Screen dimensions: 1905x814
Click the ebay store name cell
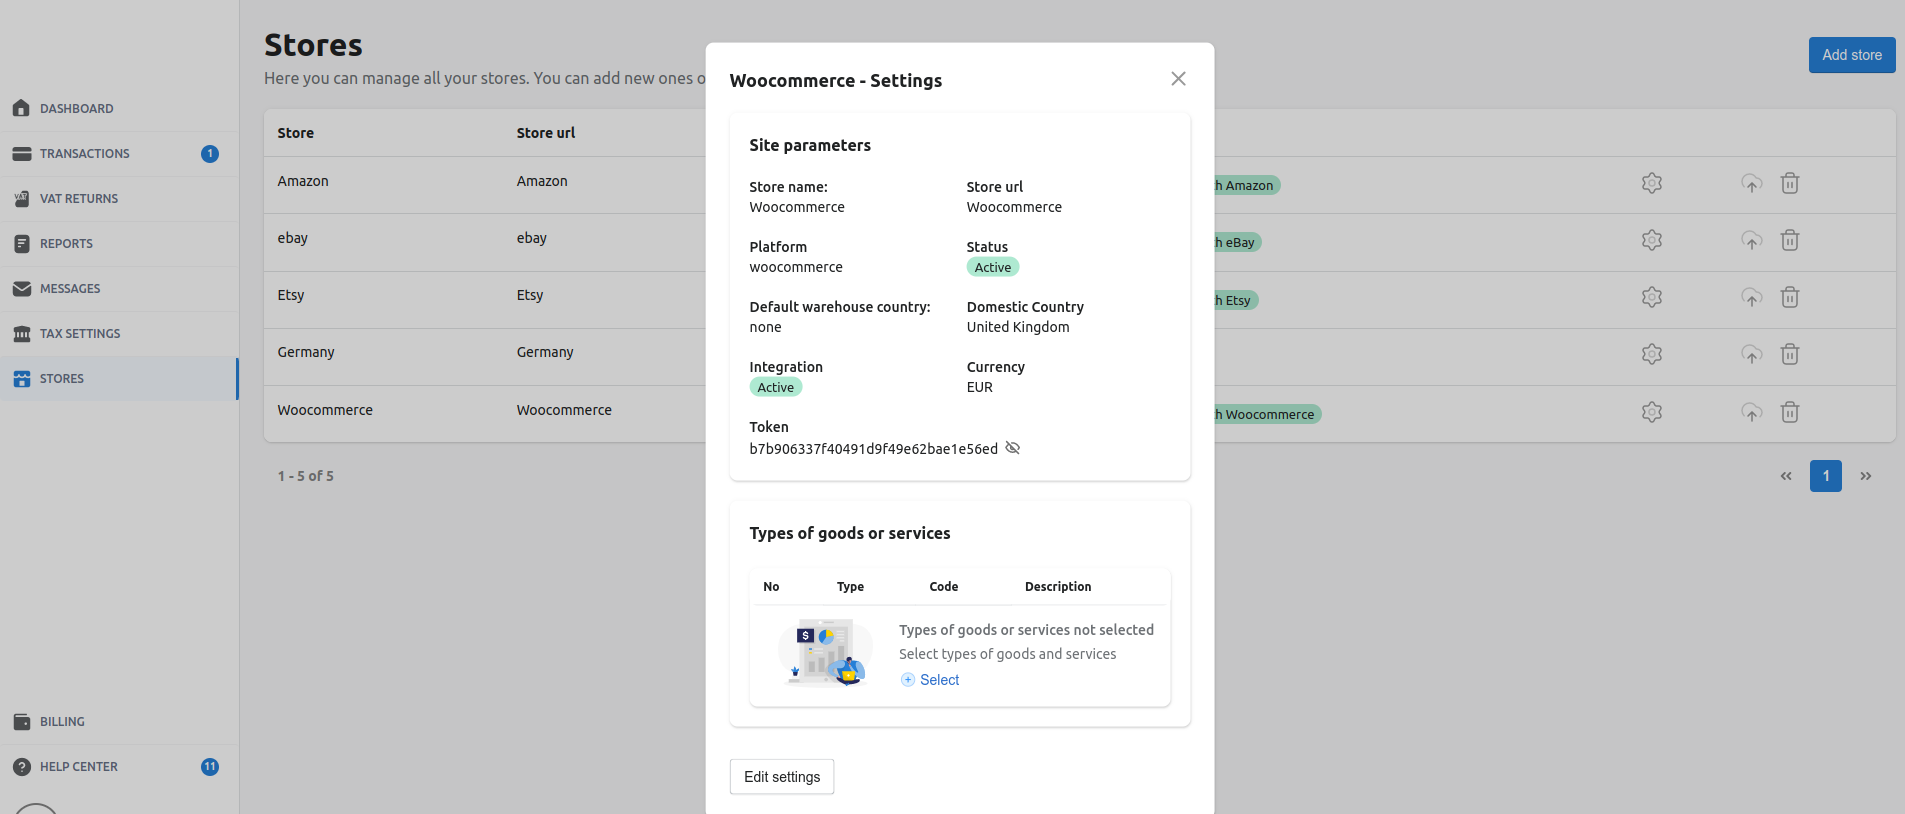tap(292, 238)
